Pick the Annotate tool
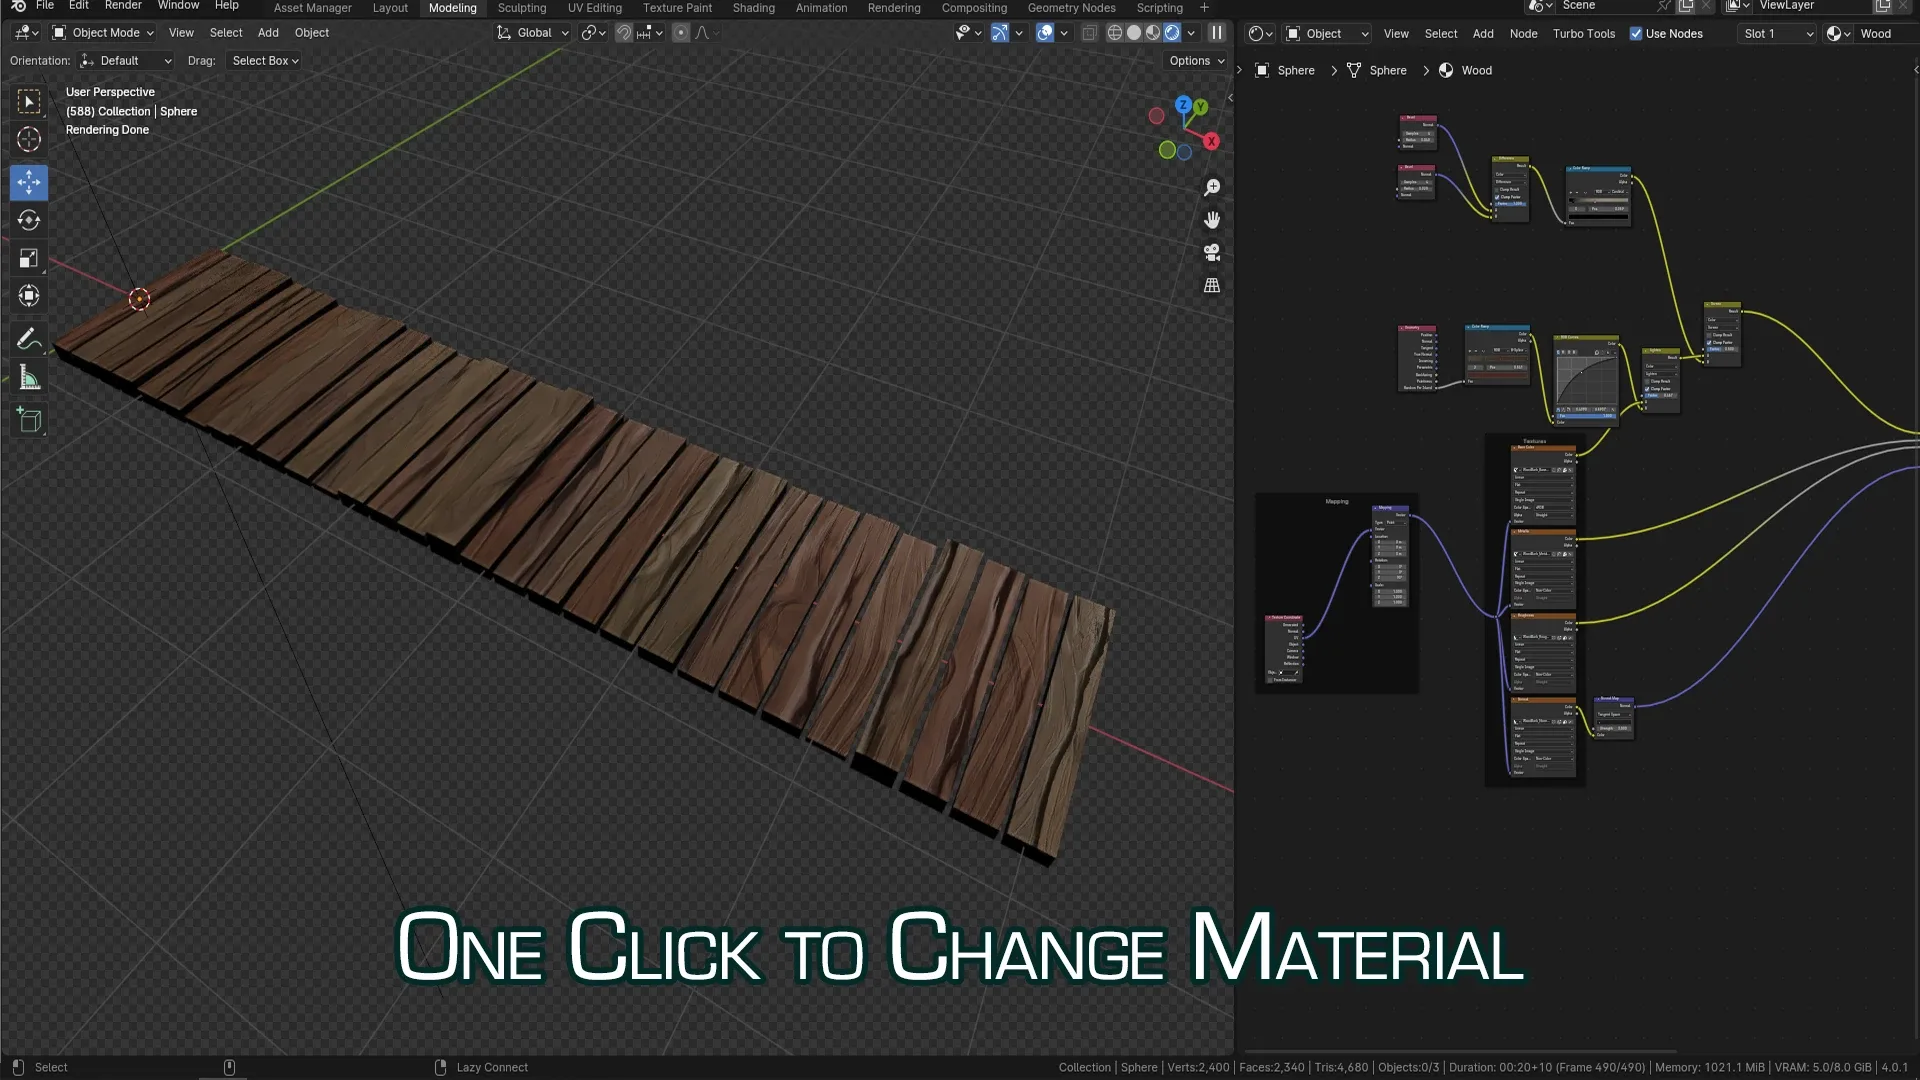Image resolution: width=1920 pixels, height=1080 pixels. click(28, 339)
